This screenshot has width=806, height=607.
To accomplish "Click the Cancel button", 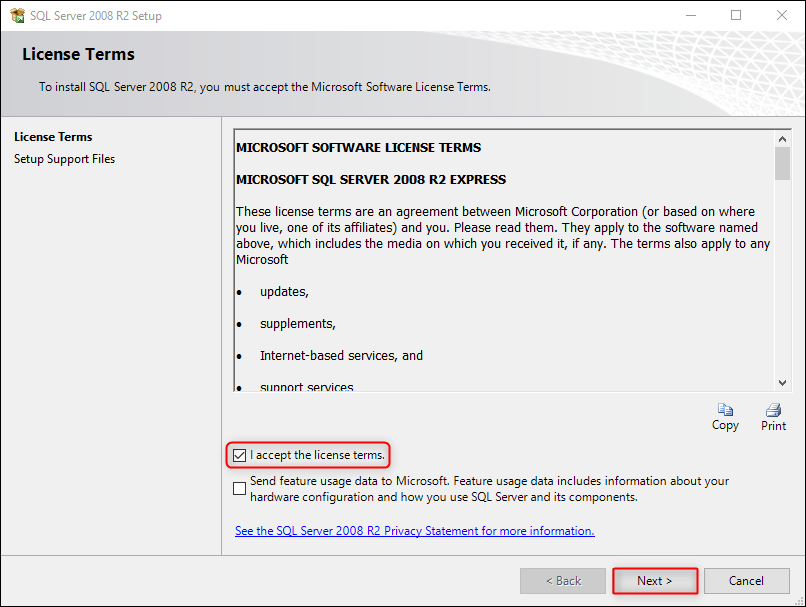I will click(x=746, y=581).
